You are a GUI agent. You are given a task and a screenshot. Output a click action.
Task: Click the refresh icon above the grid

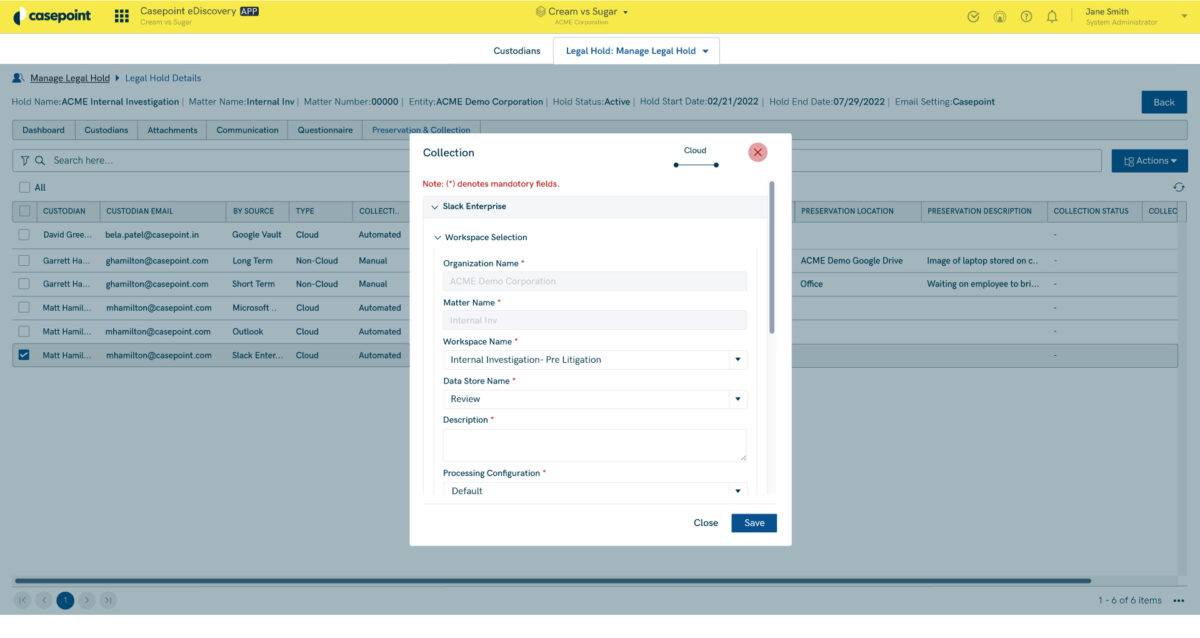1178,187
